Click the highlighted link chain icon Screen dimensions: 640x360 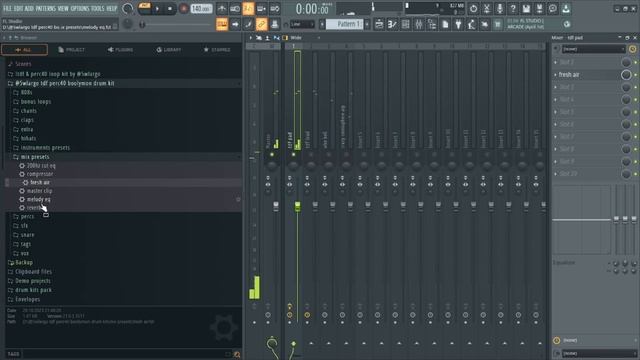coord(261,24)
